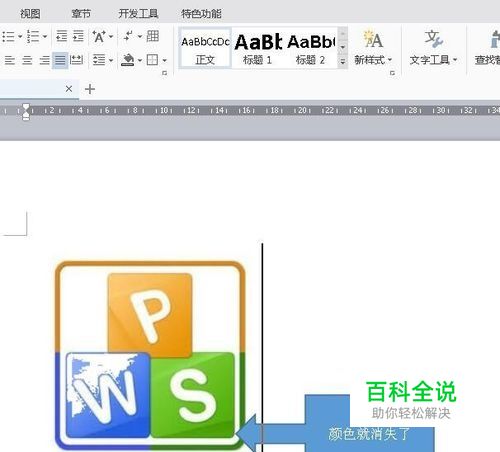Image resolution: width=500 pixels, height=452 pixels.
Task: Toggle justify alignment
Action: pos(60,60)
